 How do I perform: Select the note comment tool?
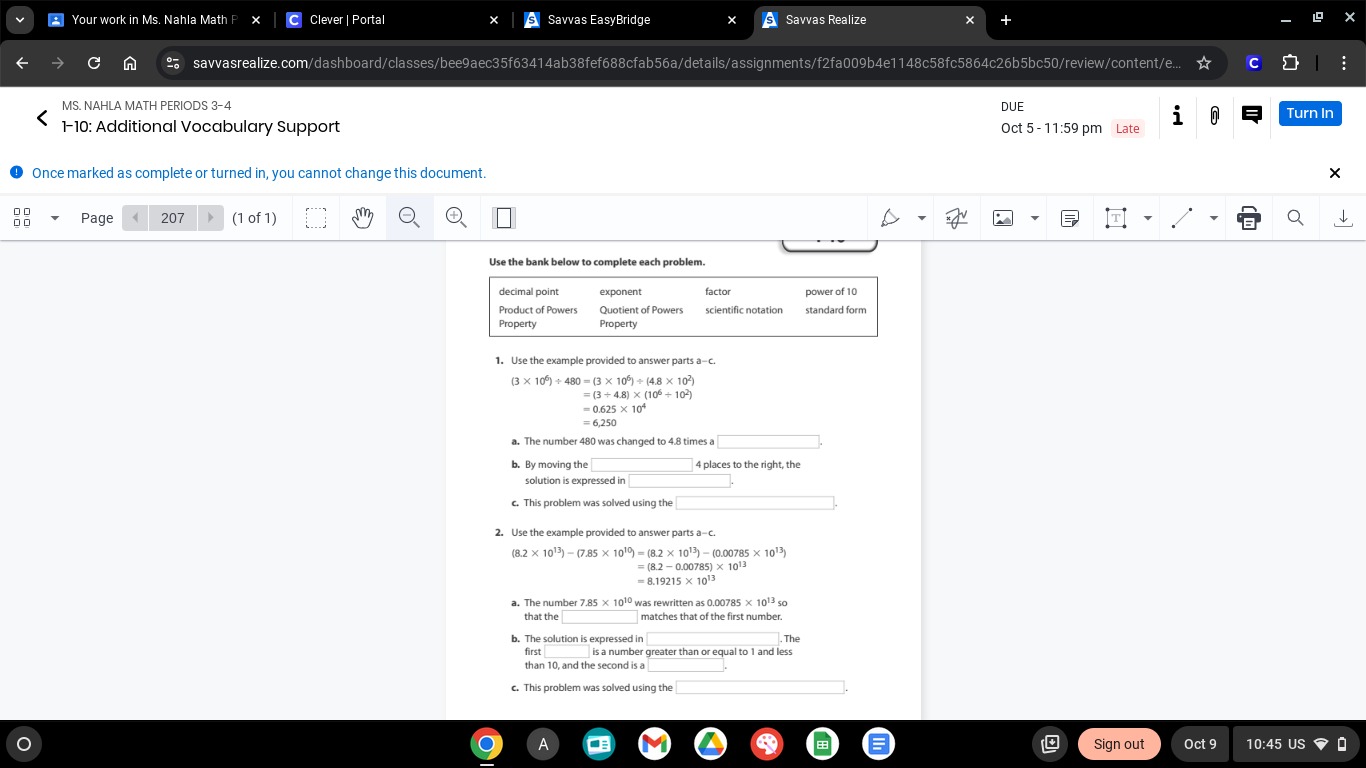[1069, 217]
